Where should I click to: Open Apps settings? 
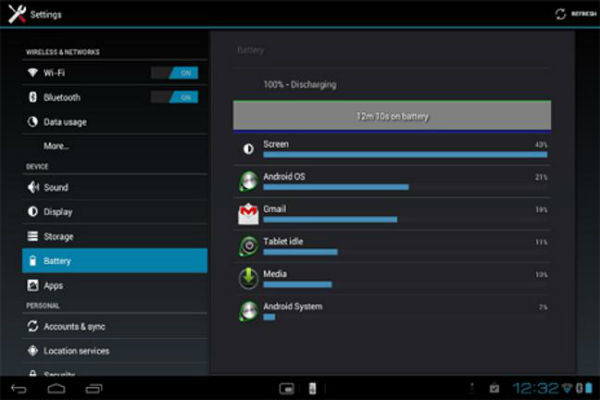(x=53, y=286)
